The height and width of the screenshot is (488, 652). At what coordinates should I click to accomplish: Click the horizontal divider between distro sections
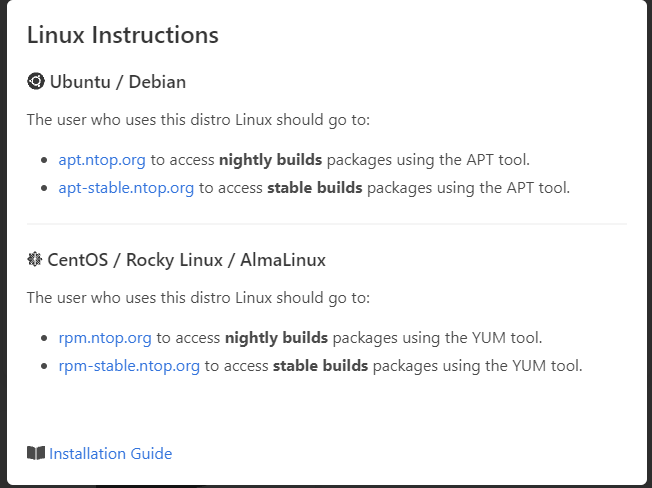pos(326,224)
